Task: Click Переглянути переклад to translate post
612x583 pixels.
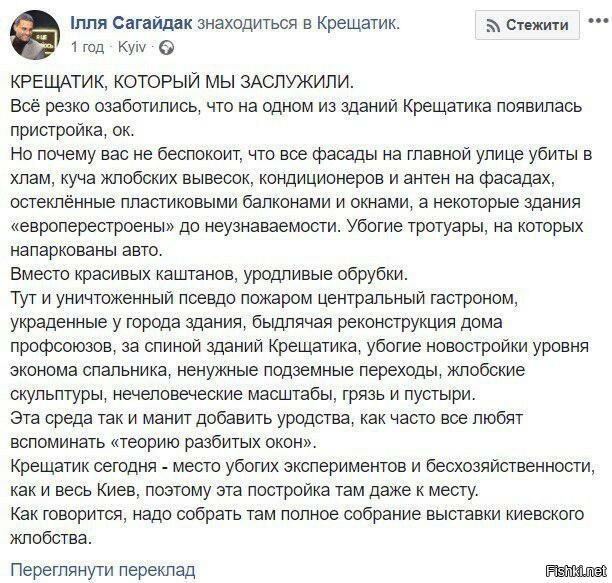Action: tap(103, 570)
